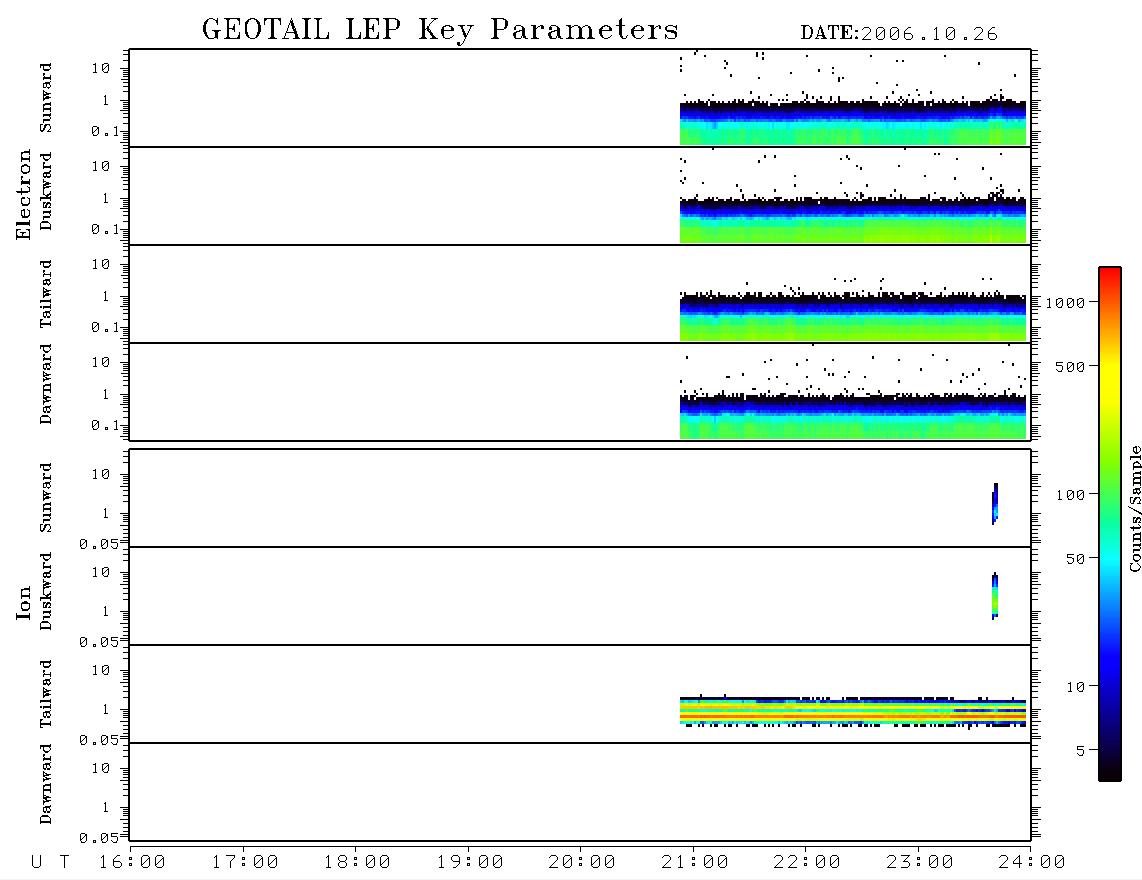Click the 21:00 time tick label
The width and height of the screenshot is (1142, 880).
[695, 863]
